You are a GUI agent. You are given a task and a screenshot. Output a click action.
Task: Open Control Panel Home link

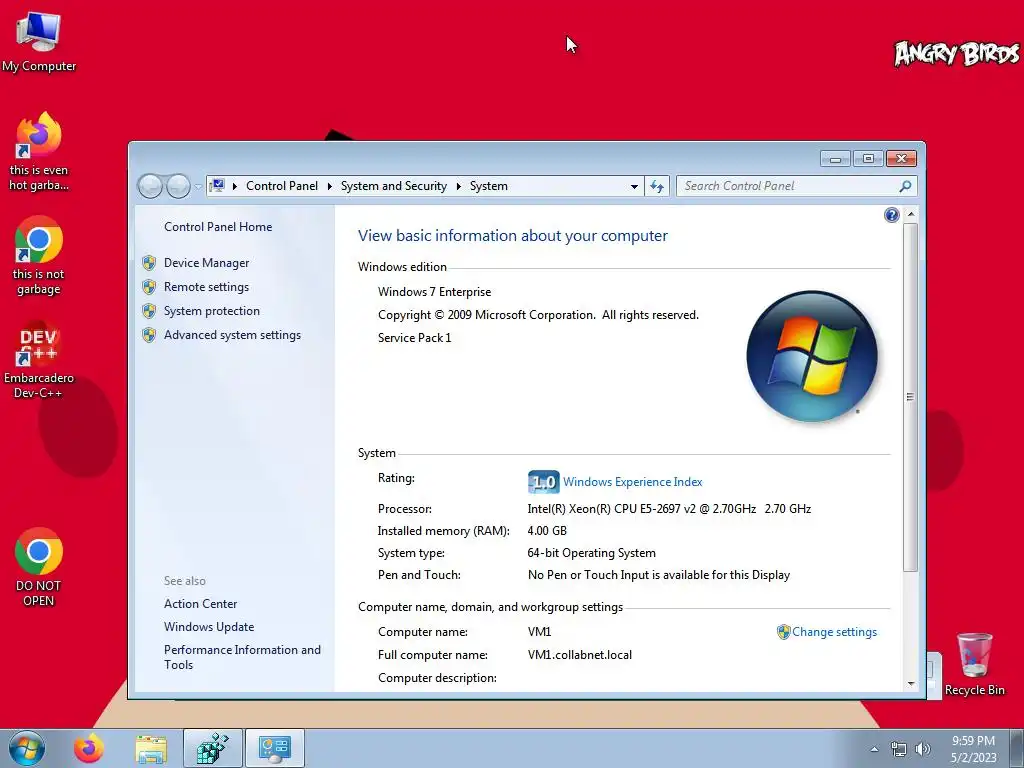217,227
